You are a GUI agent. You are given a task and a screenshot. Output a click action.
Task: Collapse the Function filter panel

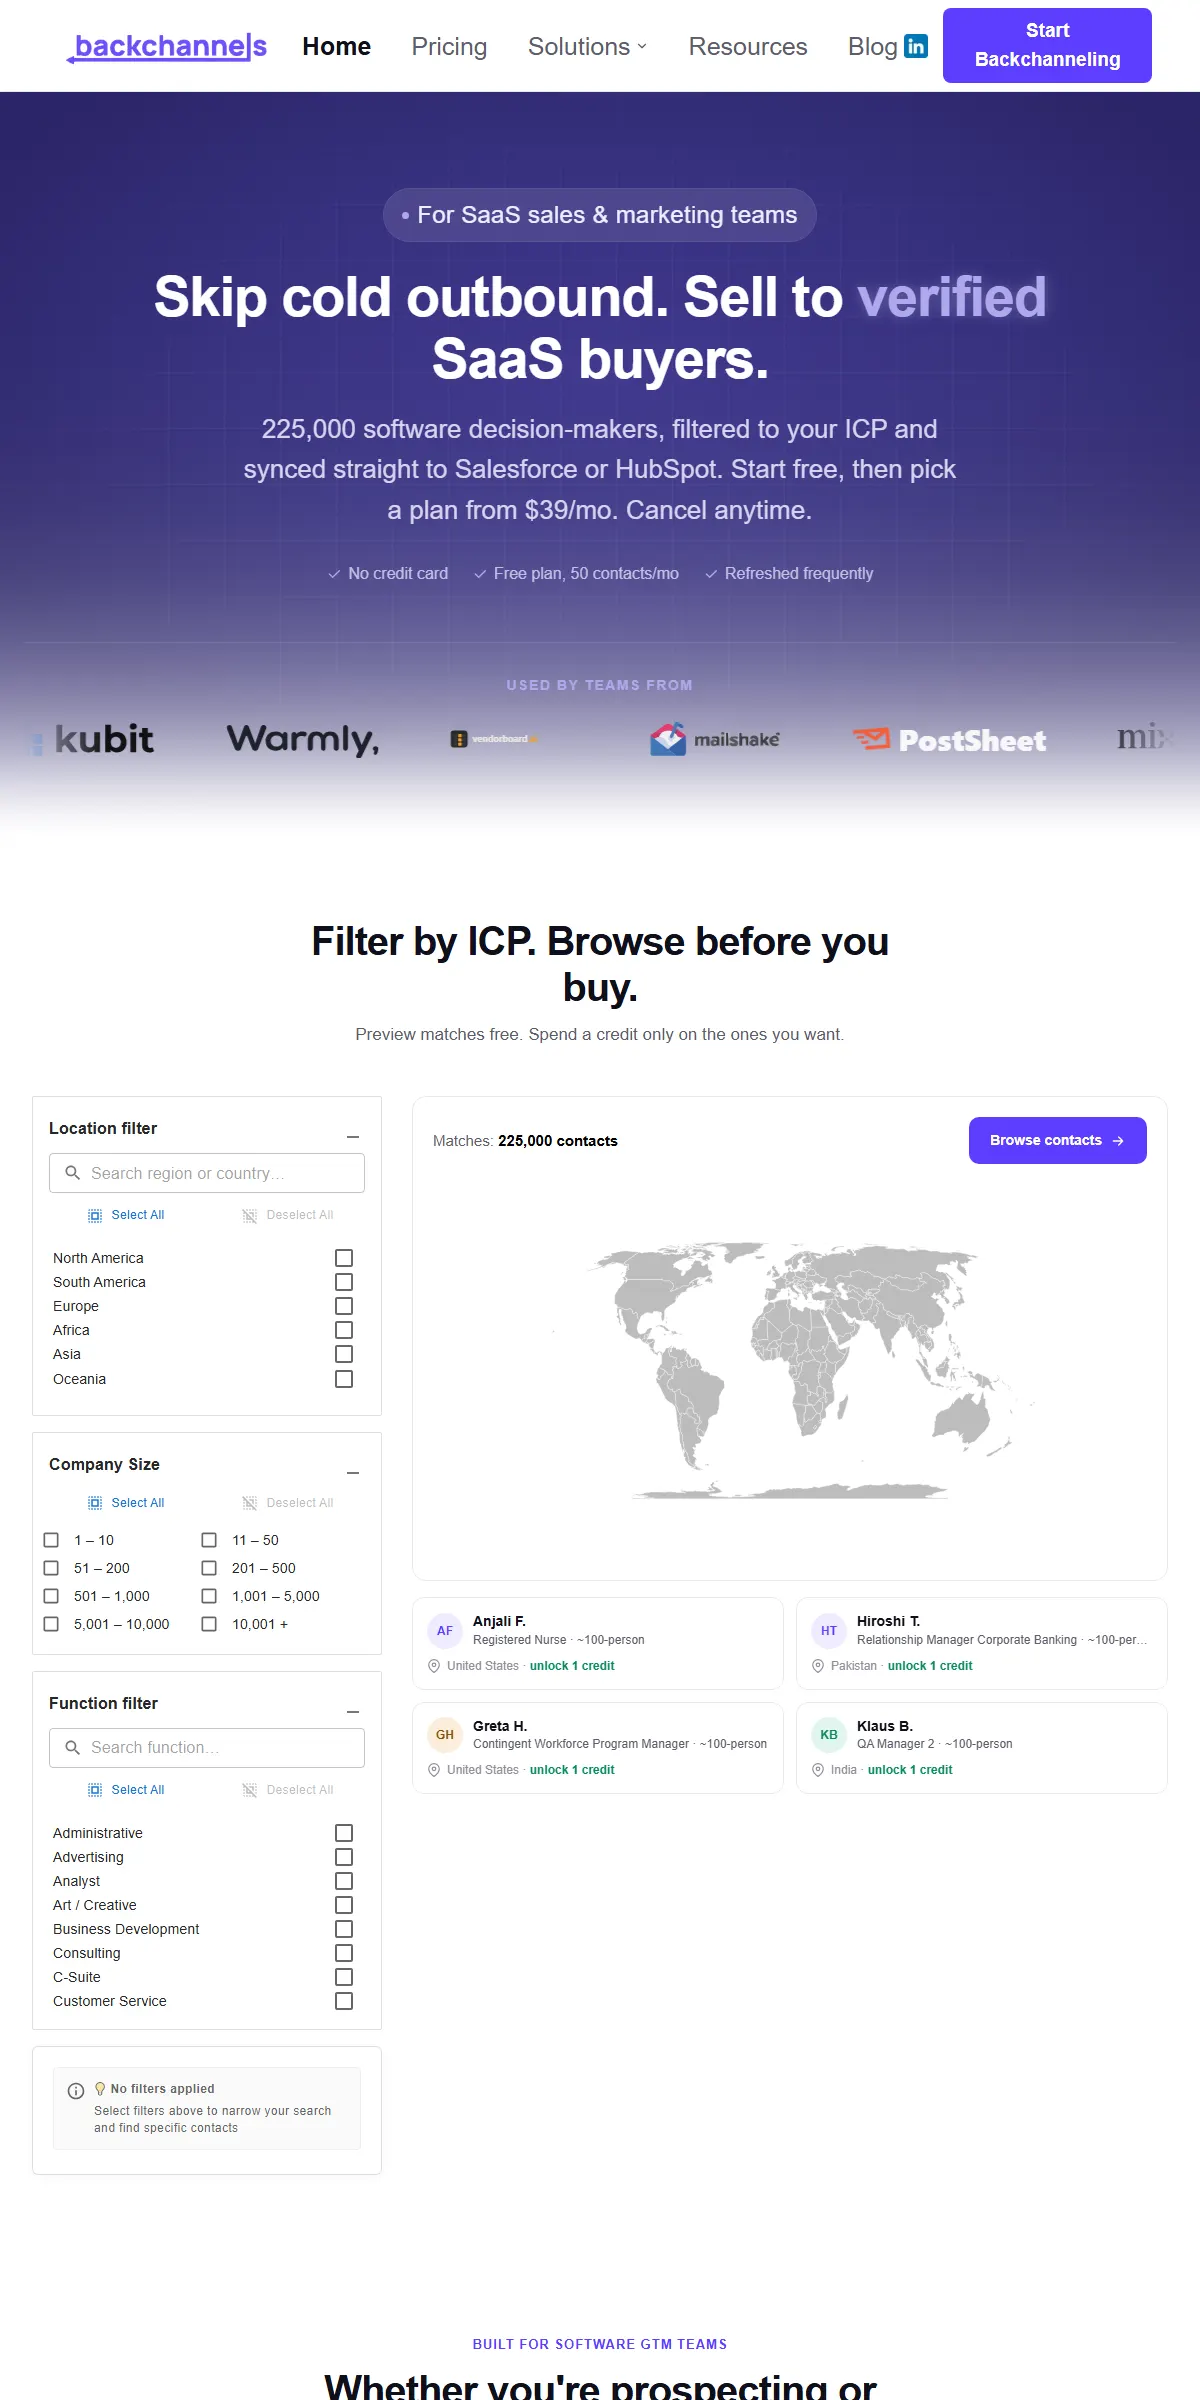(353, 1712)
